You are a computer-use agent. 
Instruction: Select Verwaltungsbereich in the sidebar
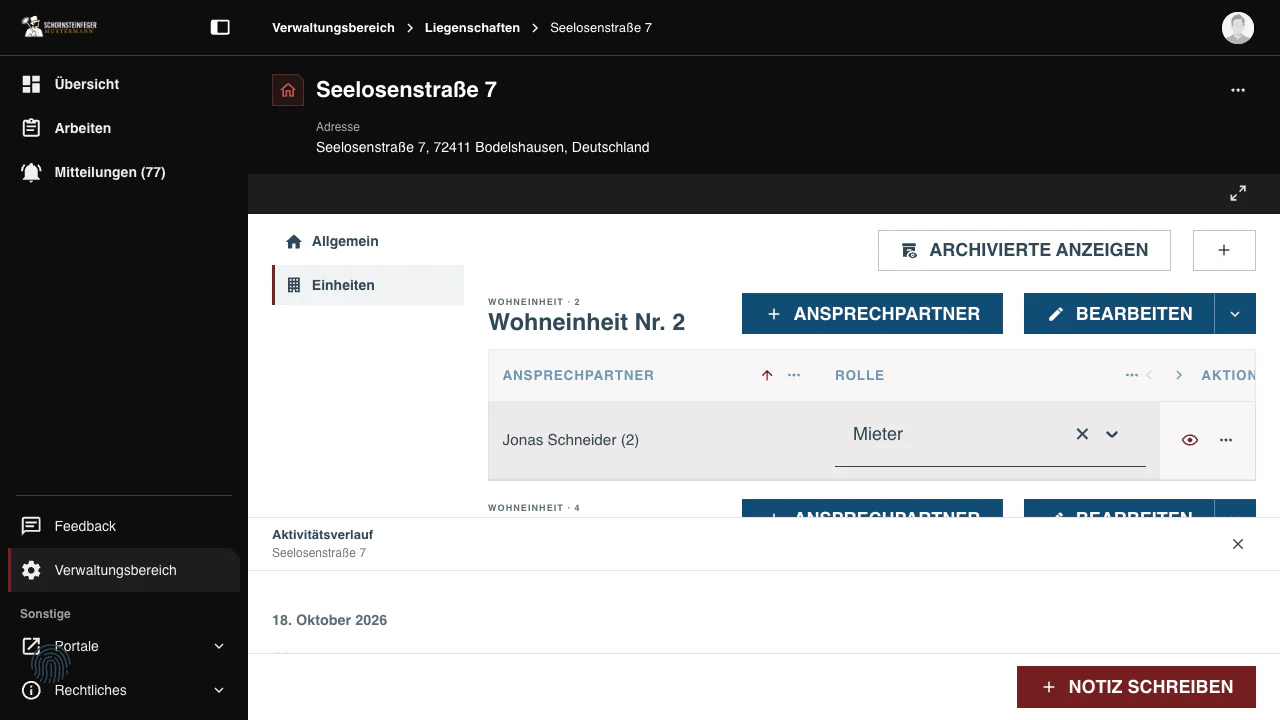coord(124,570)
